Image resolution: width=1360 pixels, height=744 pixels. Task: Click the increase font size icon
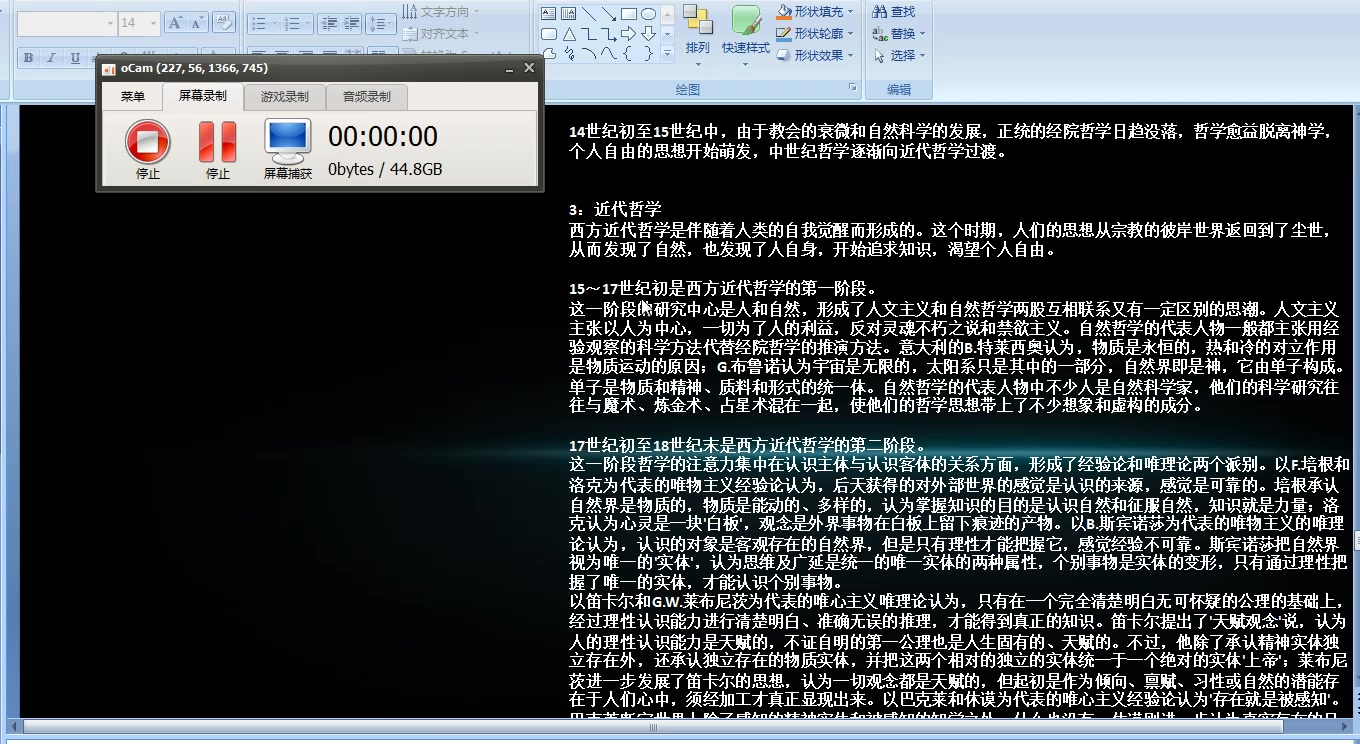[x=175, y=22]
